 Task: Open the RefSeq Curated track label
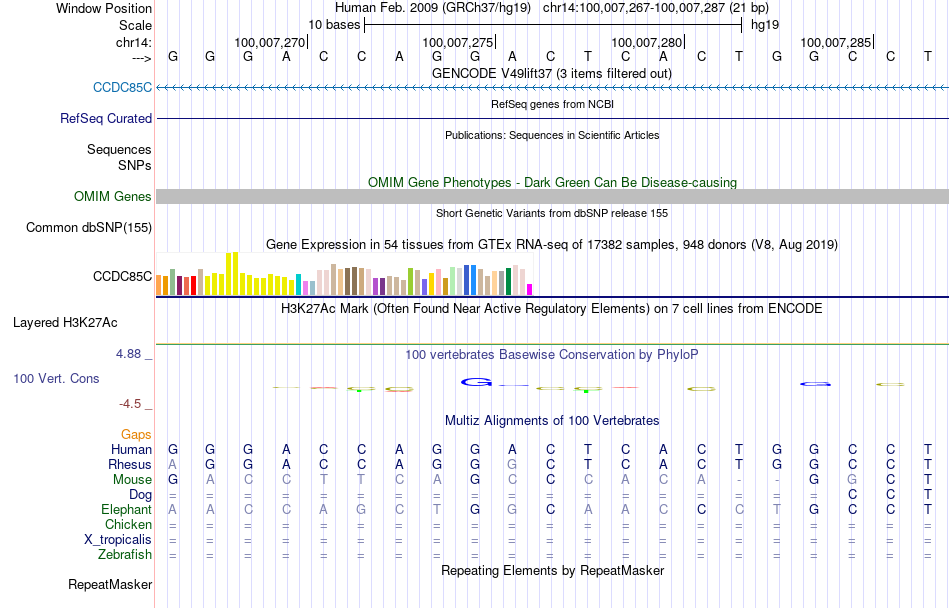tap(106, 119)
